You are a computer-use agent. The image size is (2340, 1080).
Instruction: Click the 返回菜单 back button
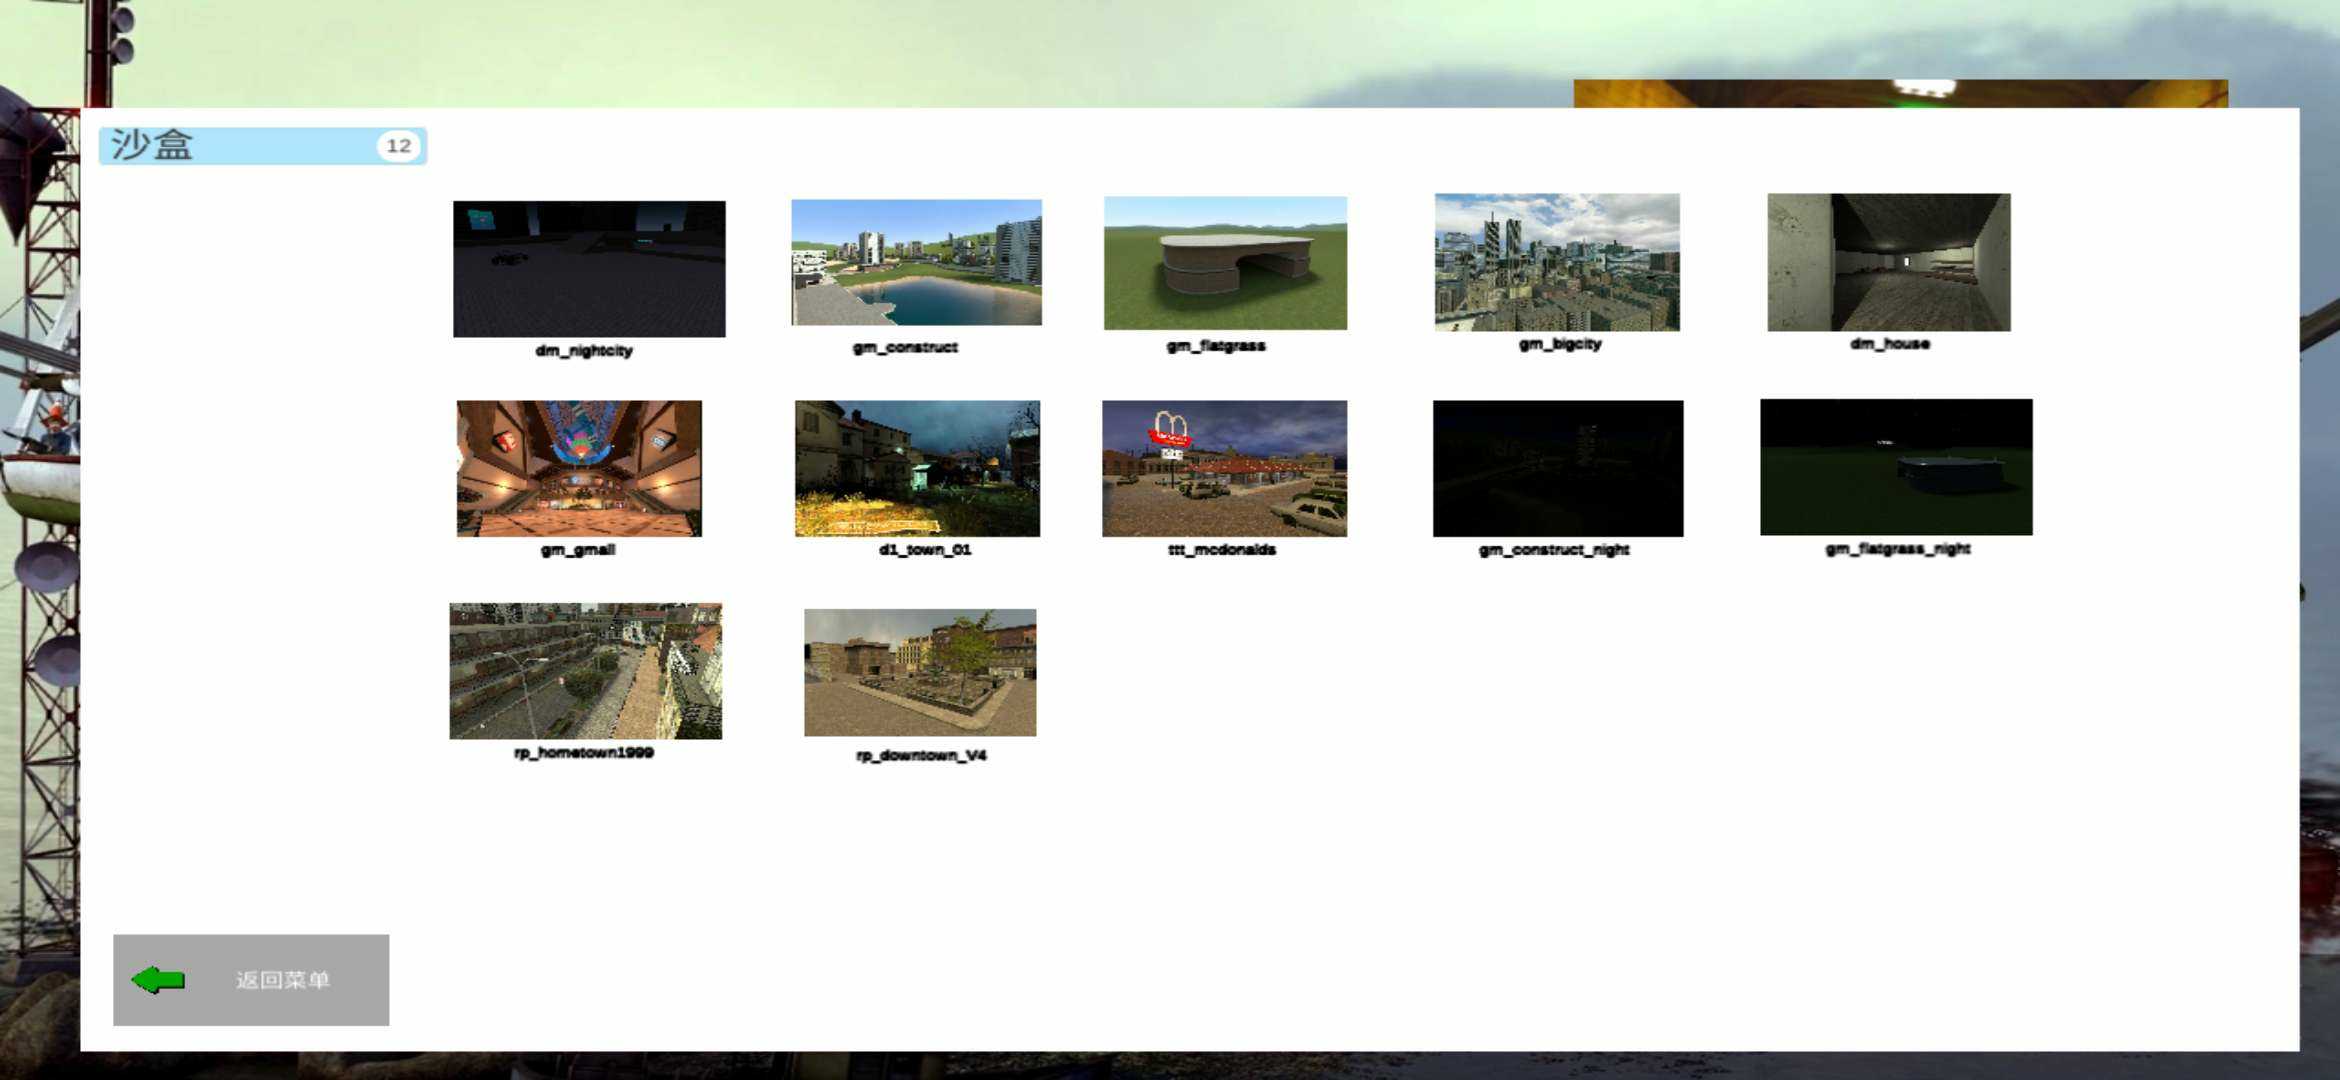tap(251, 980)
